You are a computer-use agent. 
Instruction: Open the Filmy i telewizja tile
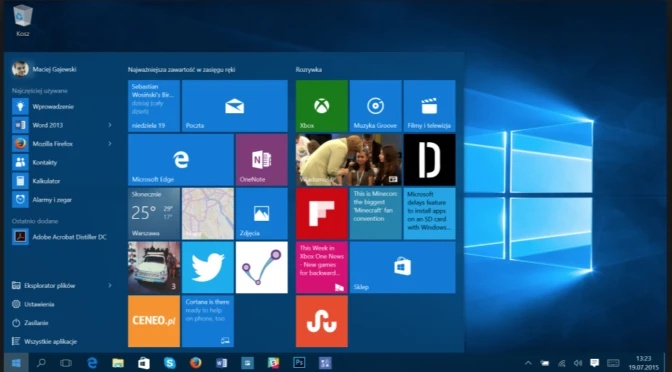(429, 106)
